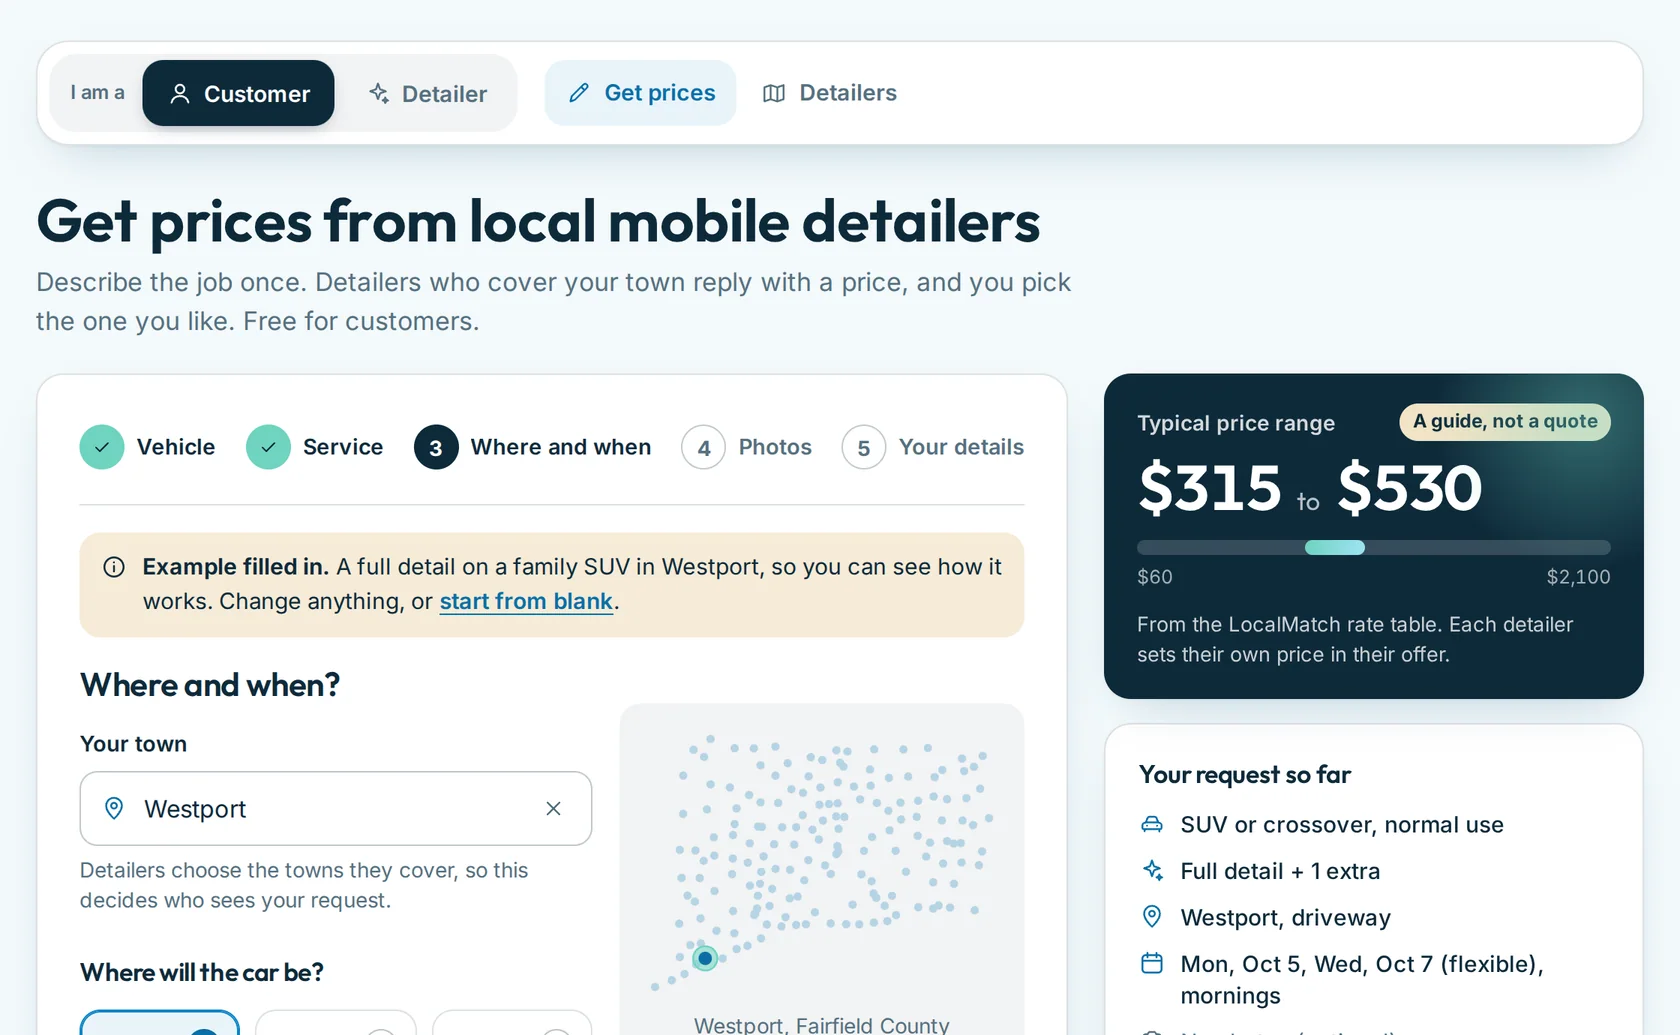This screenshot has width=1680, height=1035.
Task: Click the sparkle icon beside Full detail
Action: click(x=1152, y=870)
